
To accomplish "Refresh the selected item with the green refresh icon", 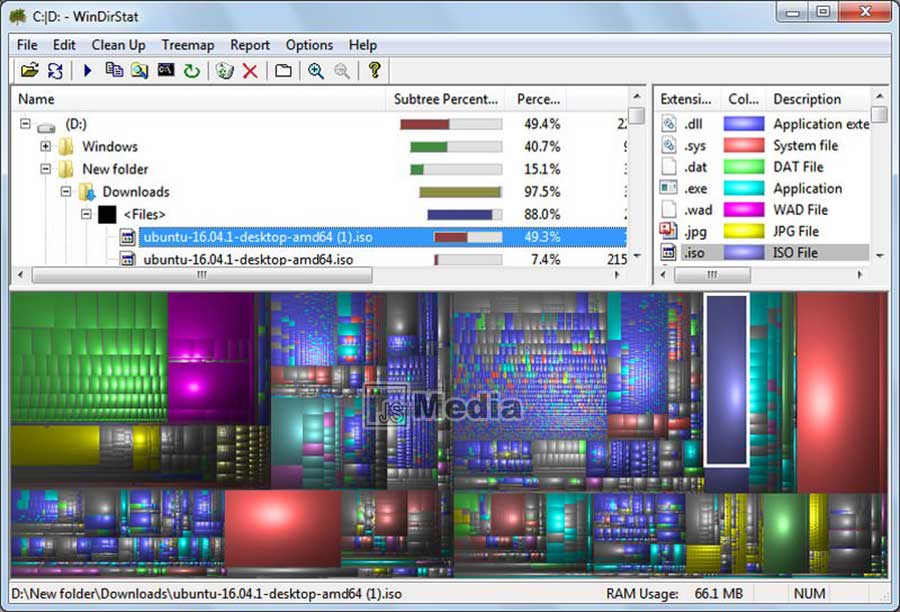I will [194, 71].
